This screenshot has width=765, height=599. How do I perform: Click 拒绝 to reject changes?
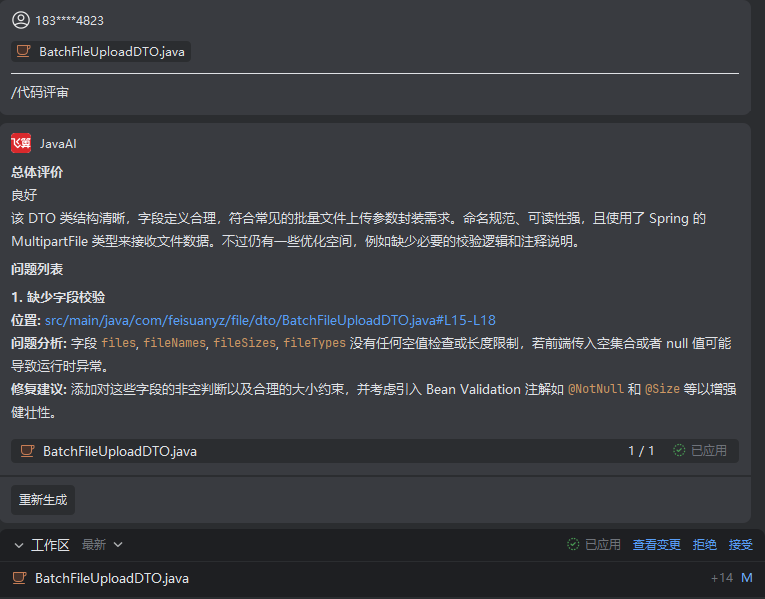pyautogui.click(x=705, y=545)
